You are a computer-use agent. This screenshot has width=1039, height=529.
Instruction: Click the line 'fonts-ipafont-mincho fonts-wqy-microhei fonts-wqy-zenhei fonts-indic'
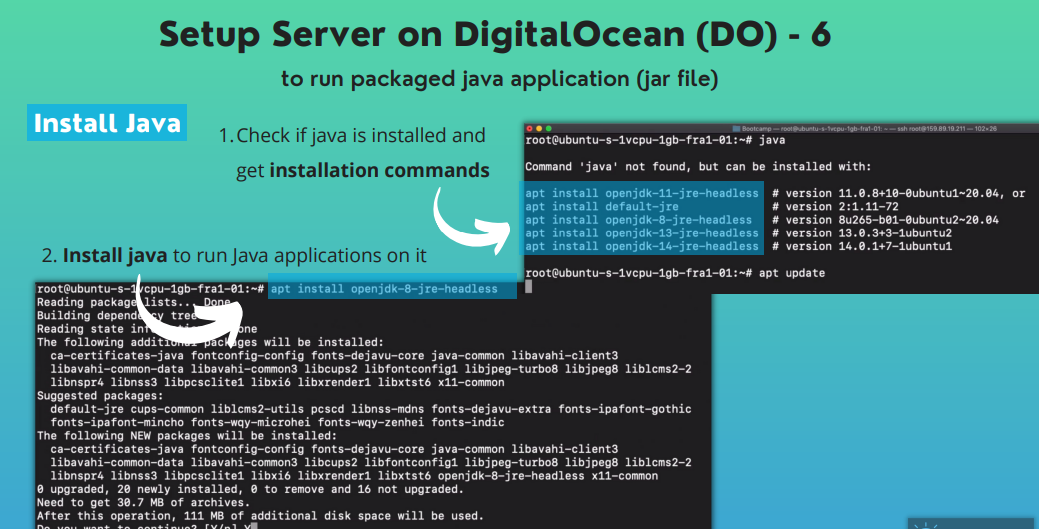[278, 422]
